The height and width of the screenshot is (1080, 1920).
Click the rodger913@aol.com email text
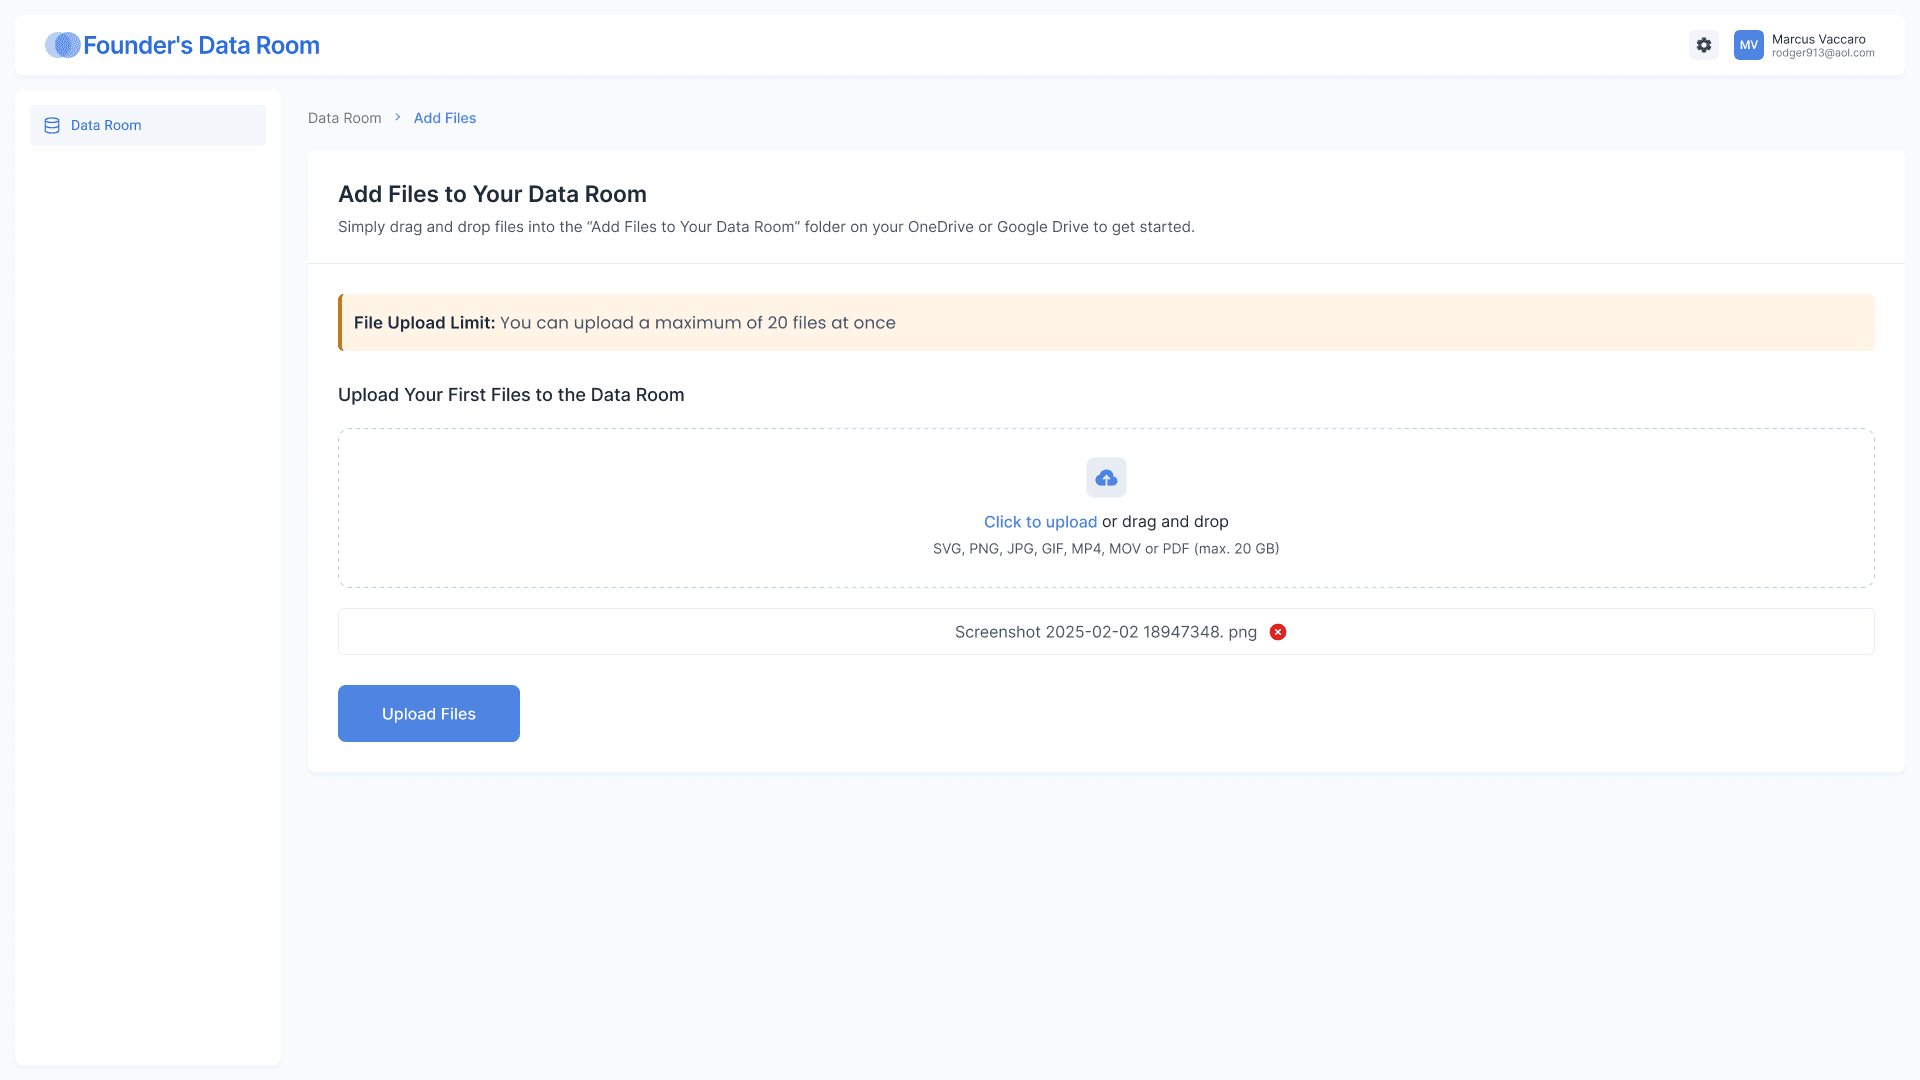pyautogui.click(x=1822, y=53)
